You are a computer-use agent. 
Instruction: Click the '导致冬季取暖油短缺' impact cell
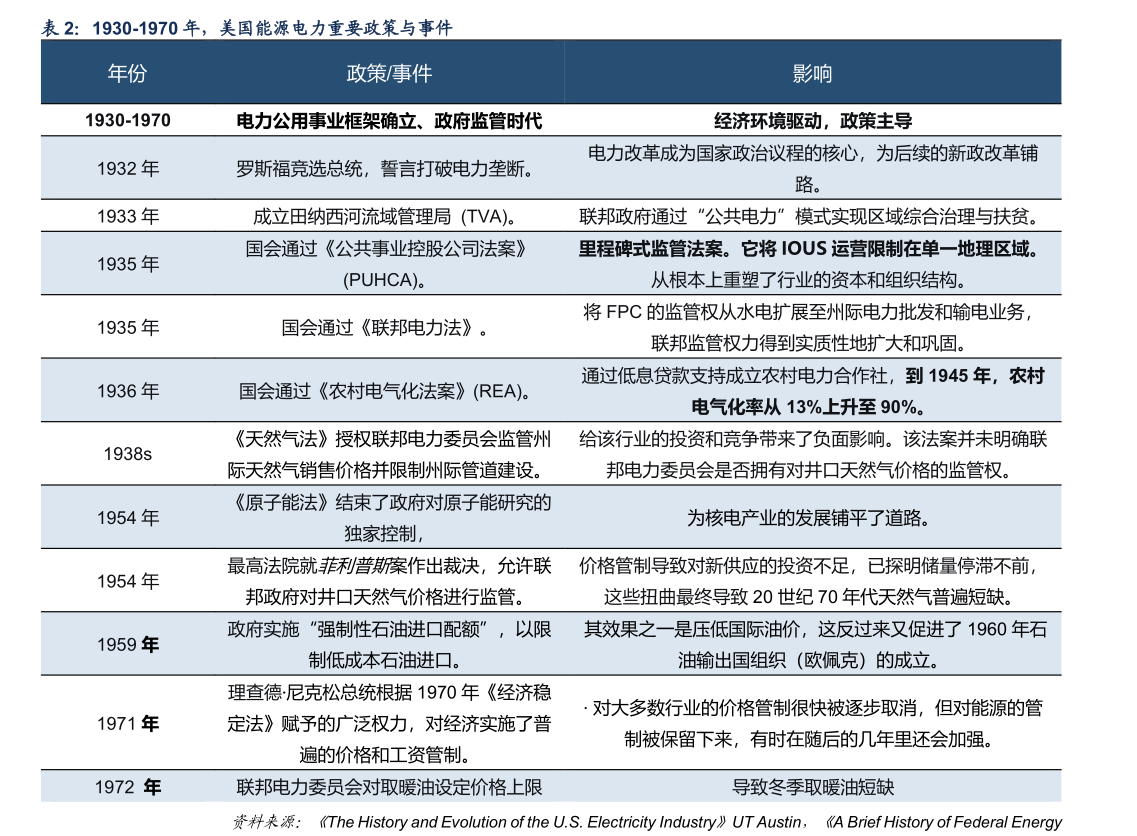pos(812,787)
